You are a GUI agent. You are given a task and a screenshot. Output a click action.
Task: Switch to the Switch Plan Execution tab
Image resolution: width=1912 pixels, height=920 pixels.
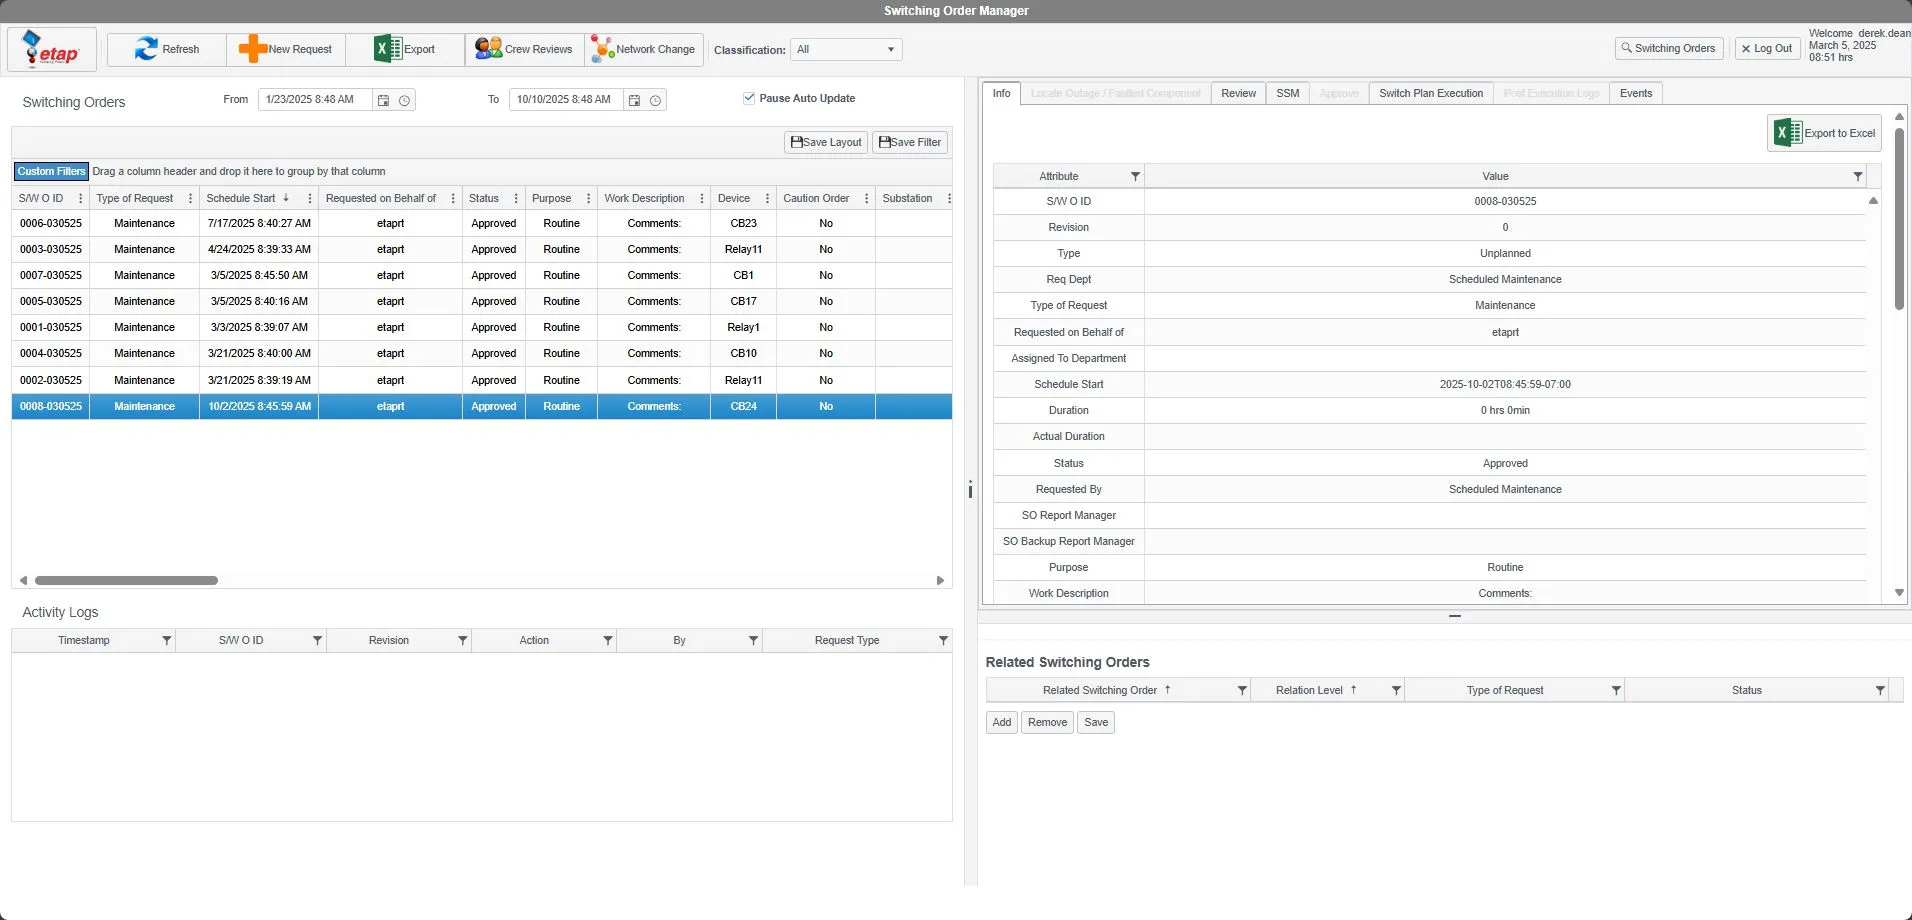1430,93
